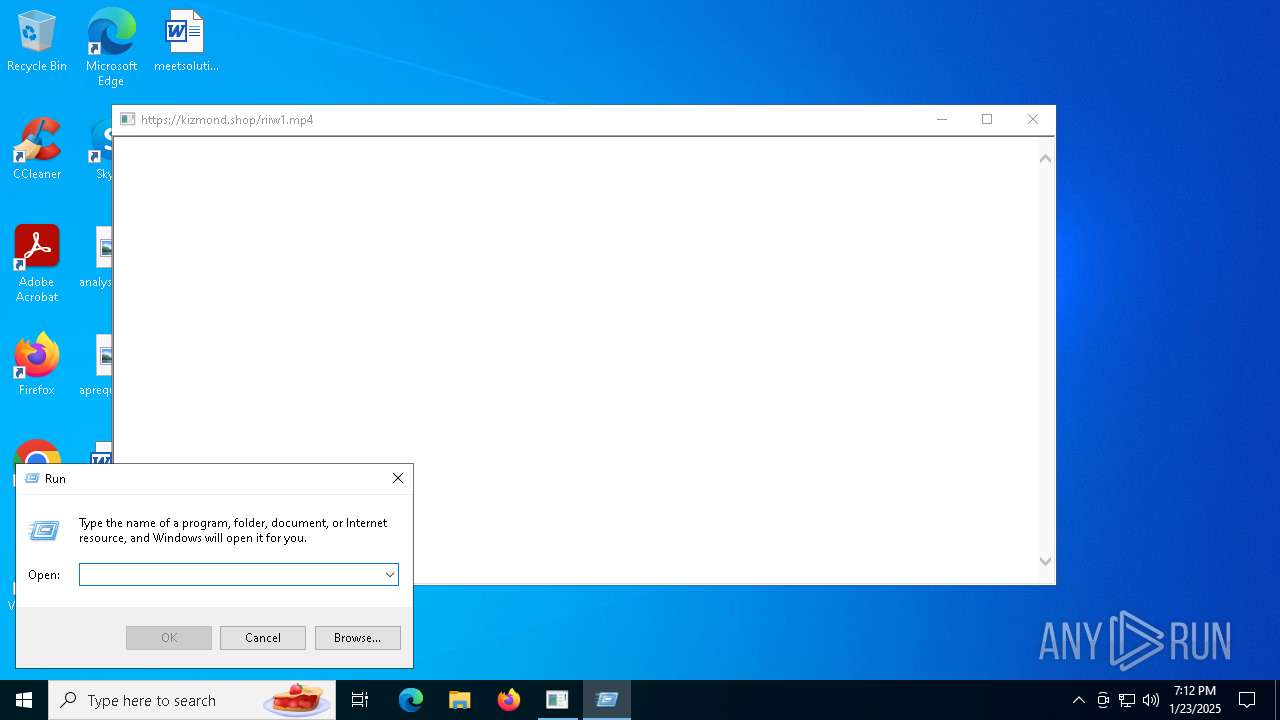Open the Windows Start menu

point(24,700)
